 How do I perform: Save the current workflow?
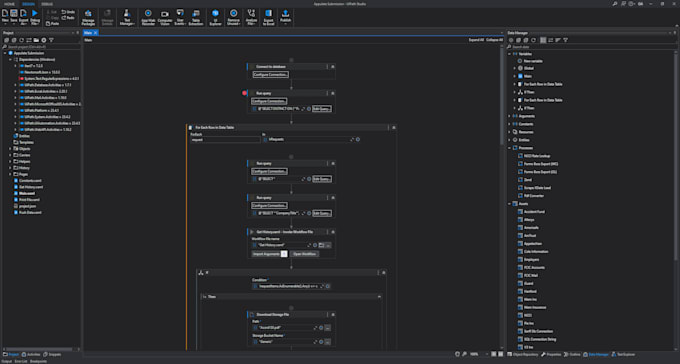[x=14, y=16]
